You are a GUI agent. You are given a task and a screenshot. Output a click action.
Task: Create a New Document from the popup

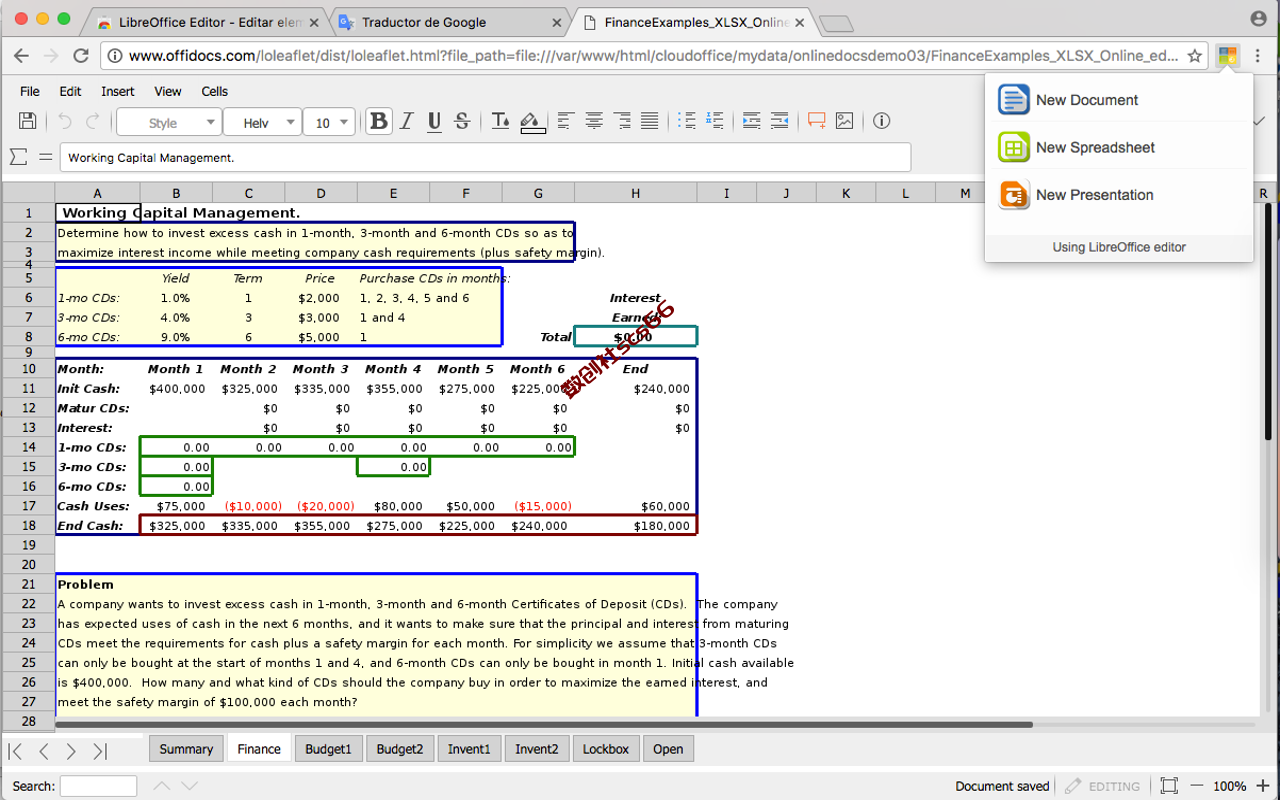(x=1119, y=100)
